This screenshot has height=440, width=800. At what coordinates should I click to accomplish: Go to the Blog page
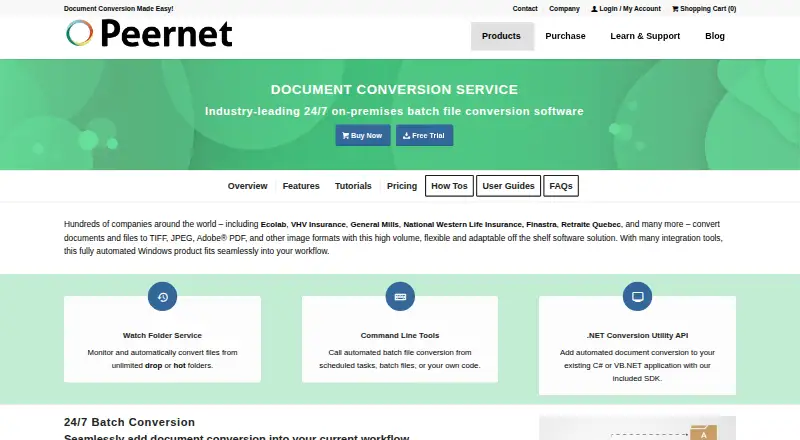tap(715, 36)
